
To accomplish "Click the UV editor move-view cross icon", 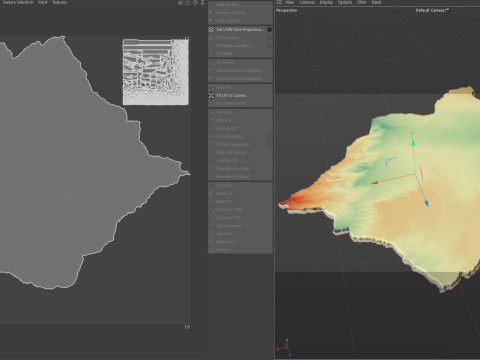I will (195, 2).
